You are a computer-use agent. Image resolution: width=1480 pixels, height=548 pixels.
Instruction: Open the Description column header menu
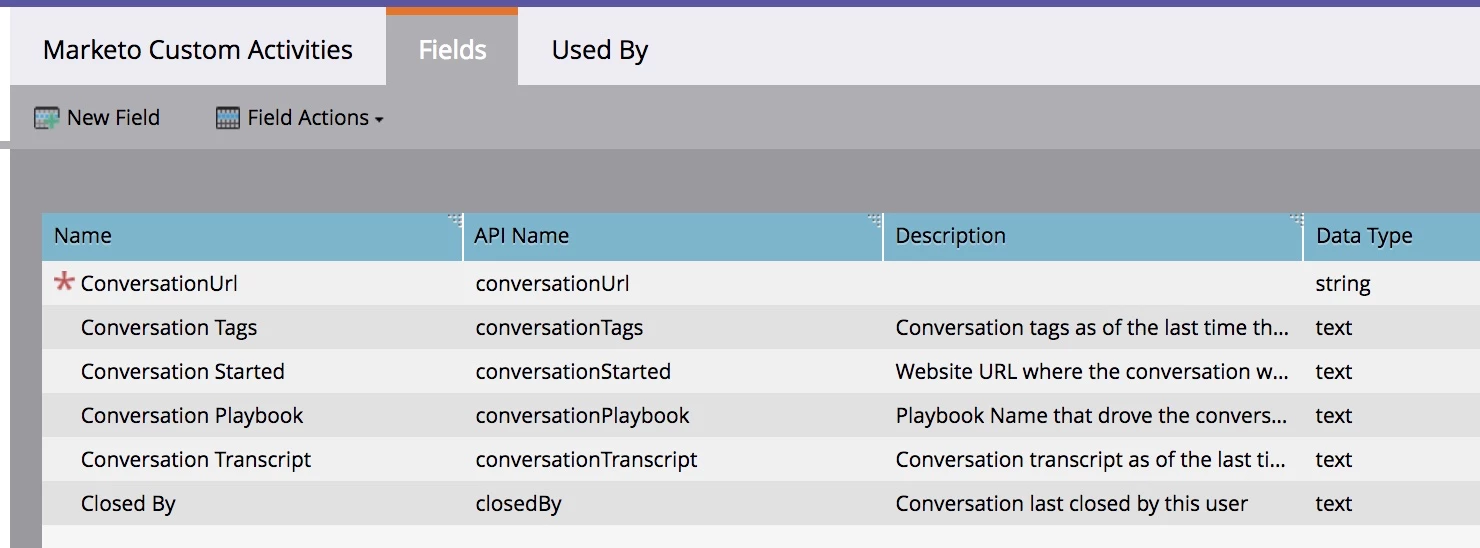point(1297,221)
